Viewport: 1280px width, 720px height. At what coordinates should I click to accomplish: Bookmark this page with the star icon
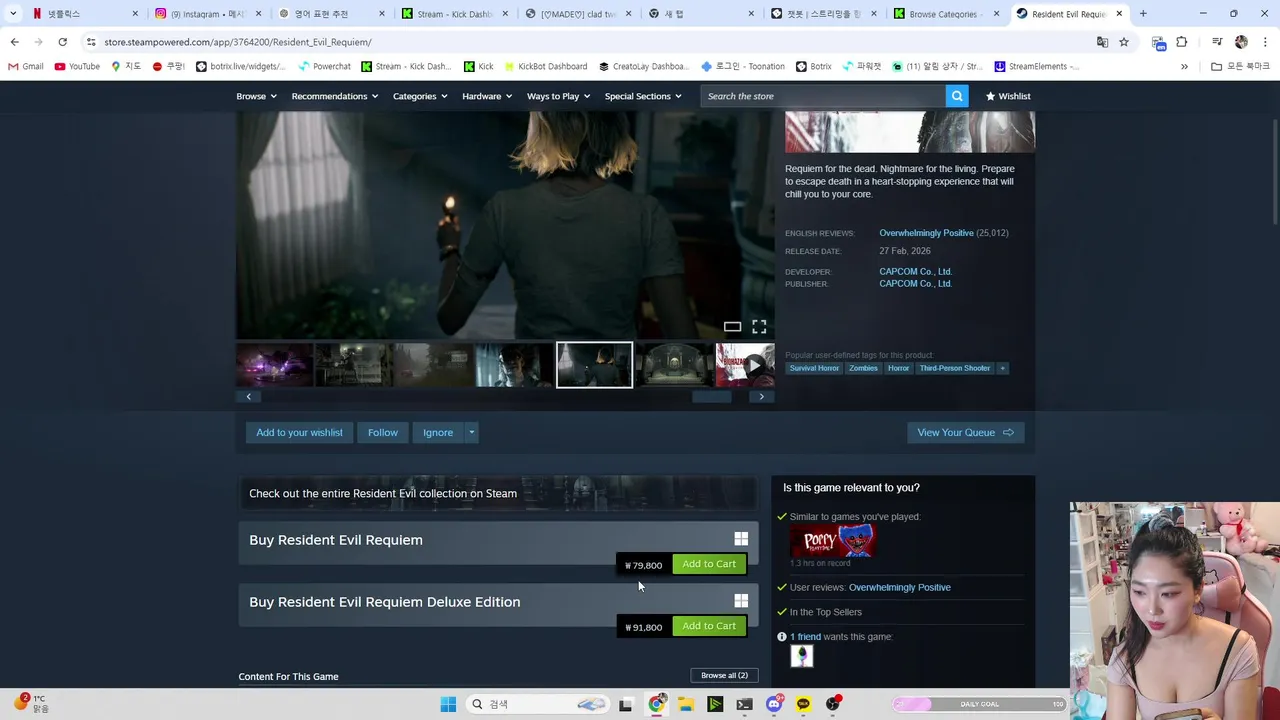1124,42
